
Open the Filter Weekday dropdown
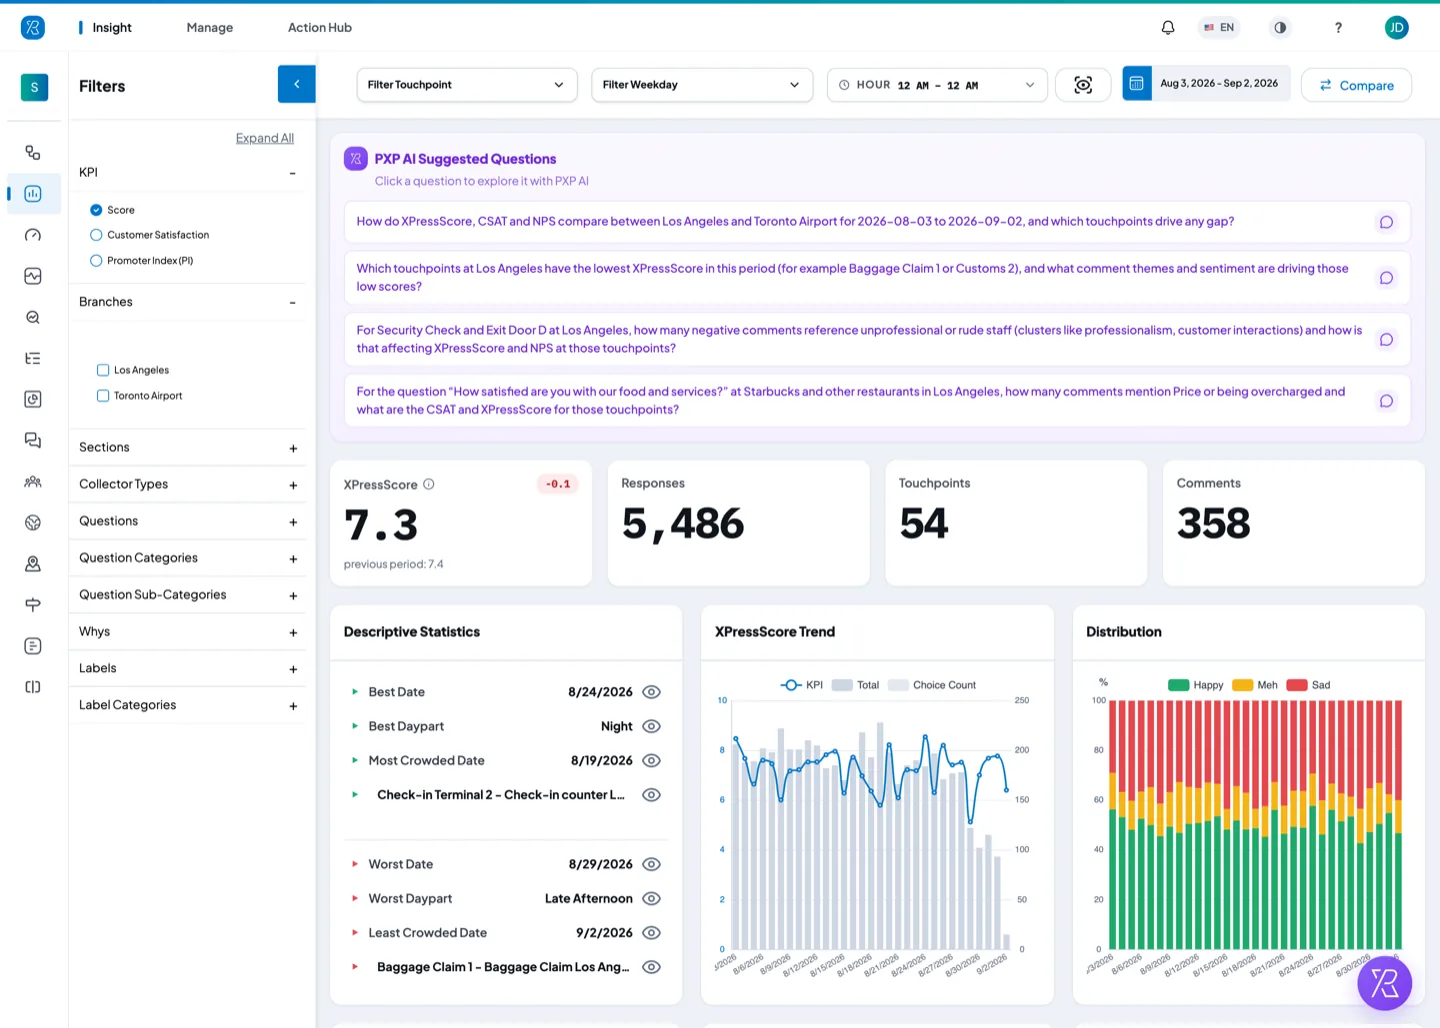coord(702,85)
